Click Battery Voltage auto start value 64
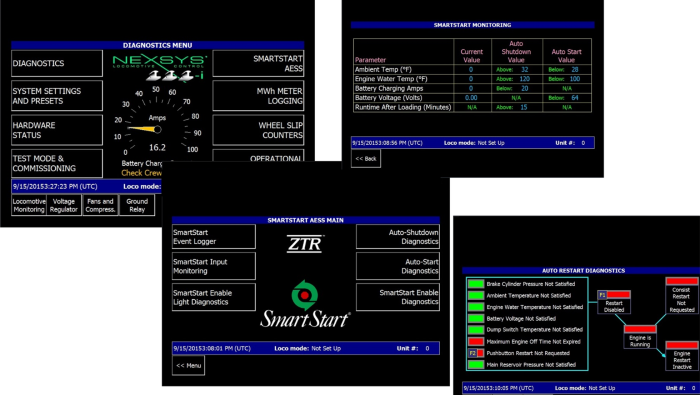This screenshot has height=395, width=700. [575, 98]
